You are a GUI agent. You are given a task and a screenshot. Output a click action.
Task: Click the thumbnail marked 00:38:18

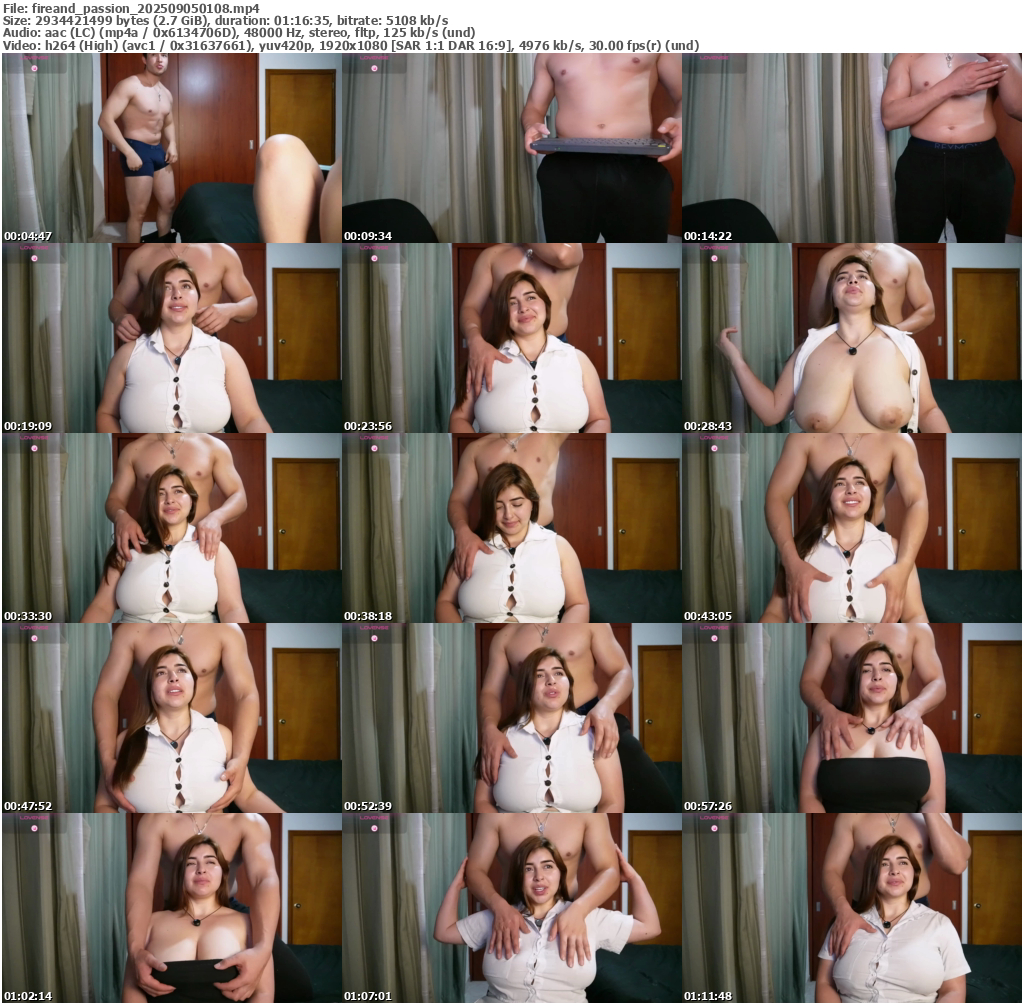511,528
